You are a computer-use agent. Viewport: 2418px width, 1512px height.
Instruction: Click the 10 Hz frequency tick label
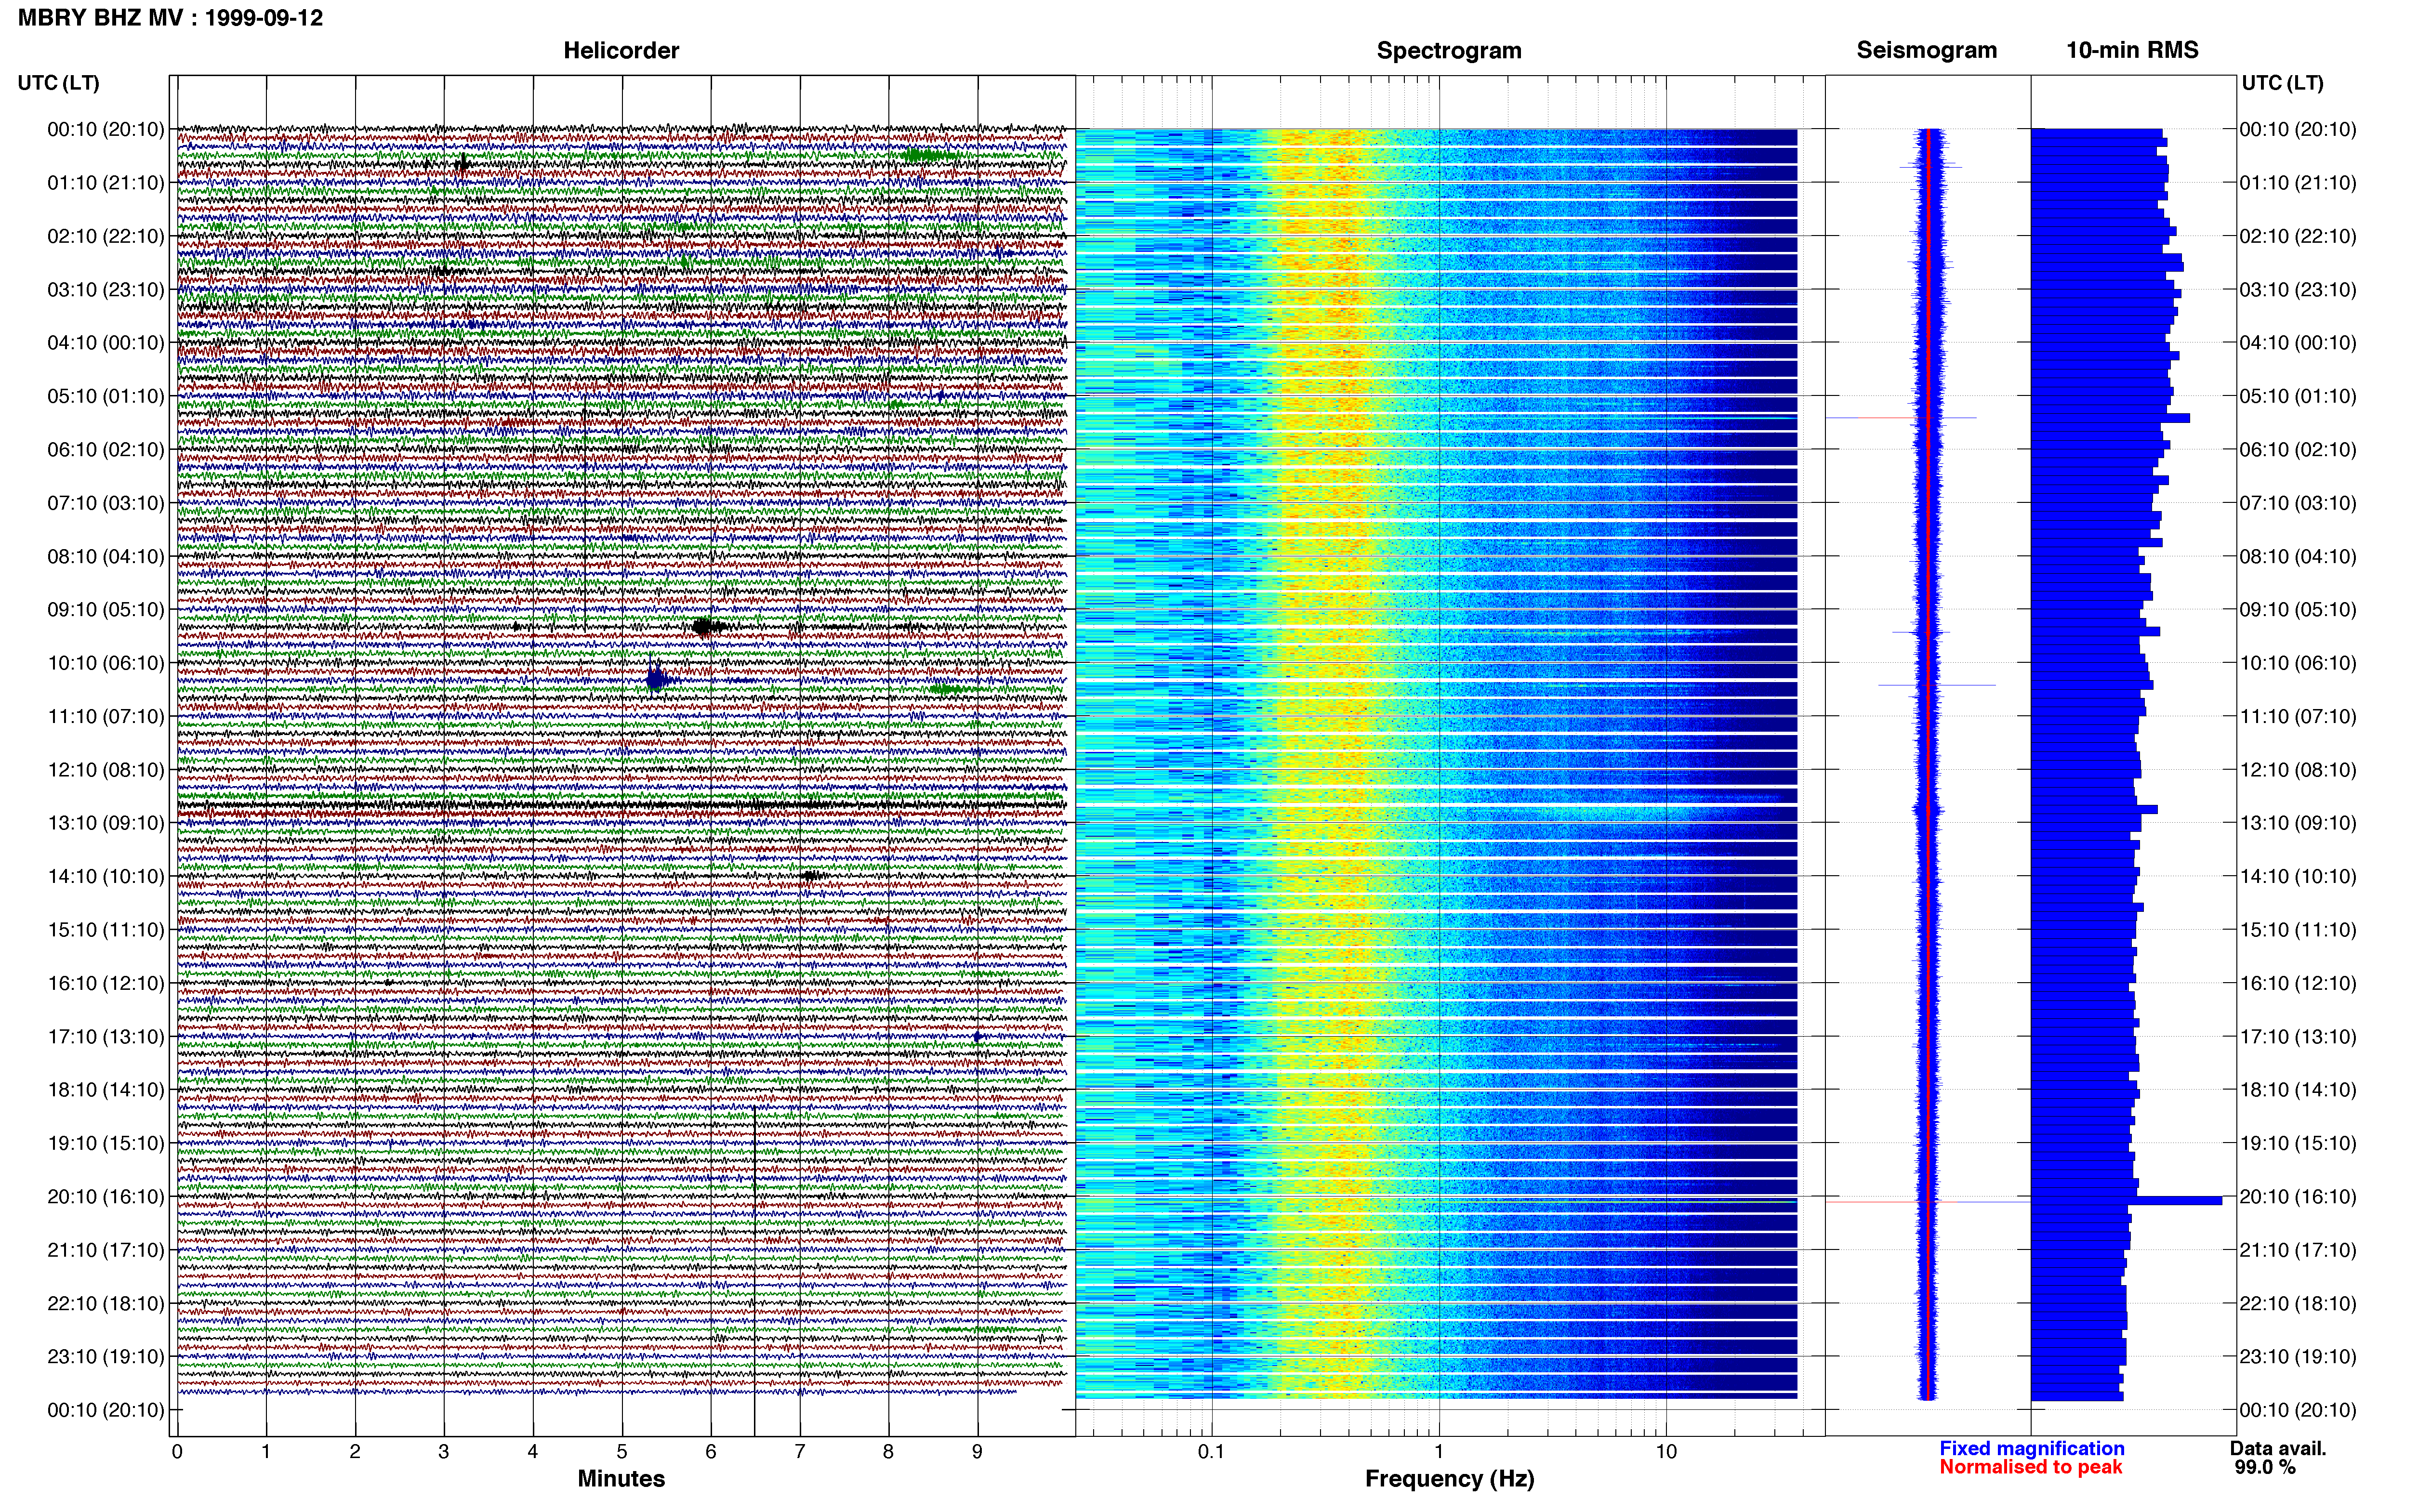coord(1666,1452)
